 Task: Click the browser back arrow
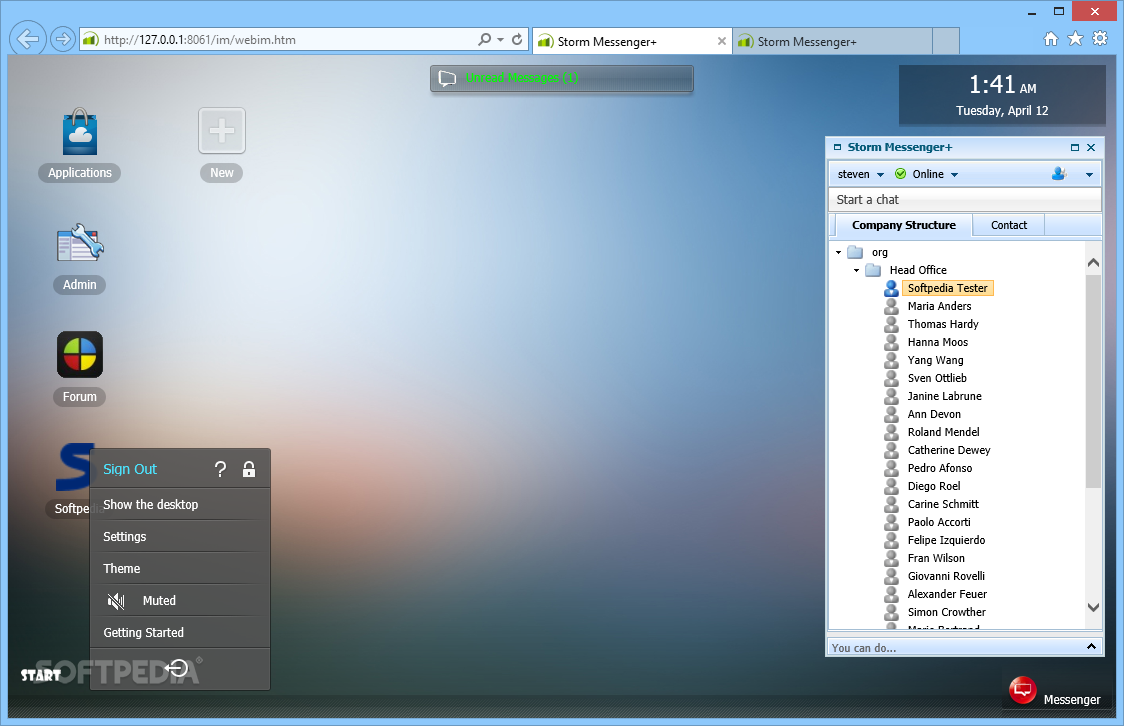coord(28,39)
